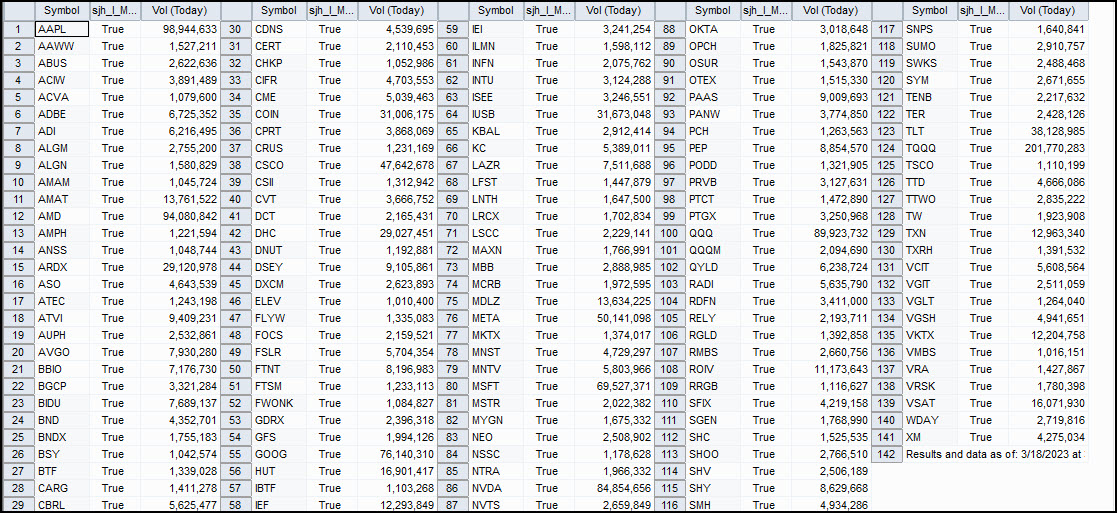Select the MSFT symbol cell

tap(497, 386)
